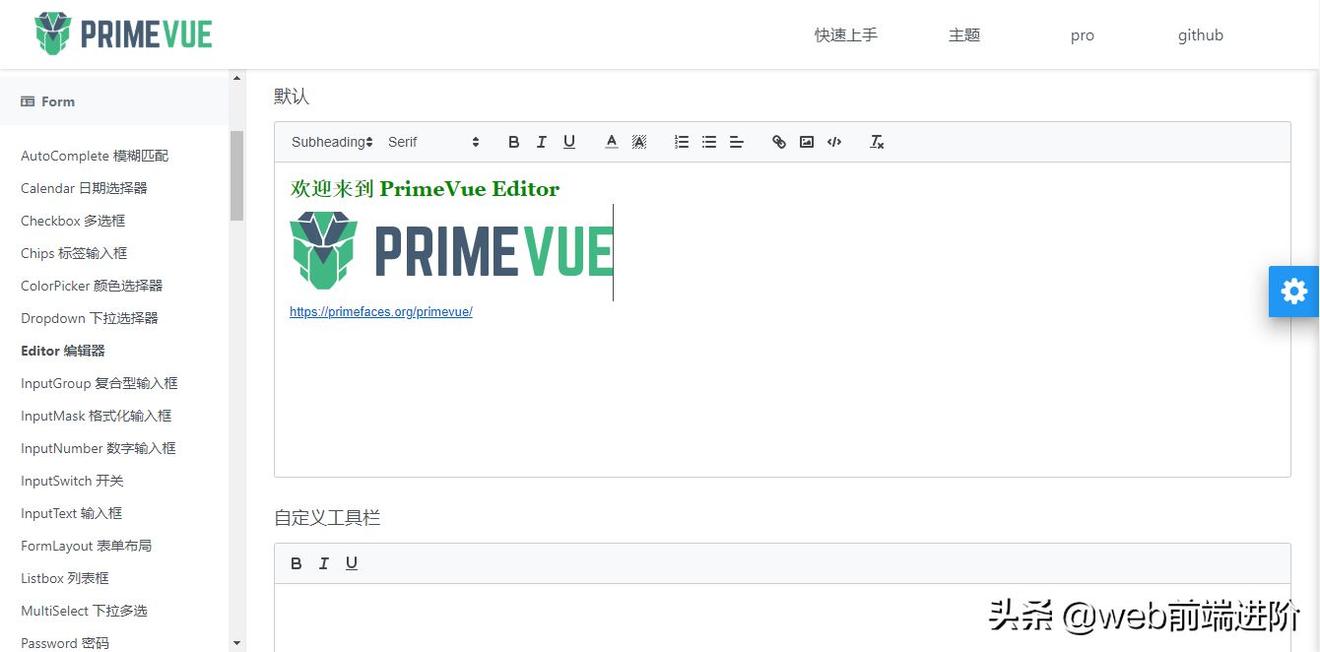Toggle underline in the custom toolbar editor

(x=351, y=562)
